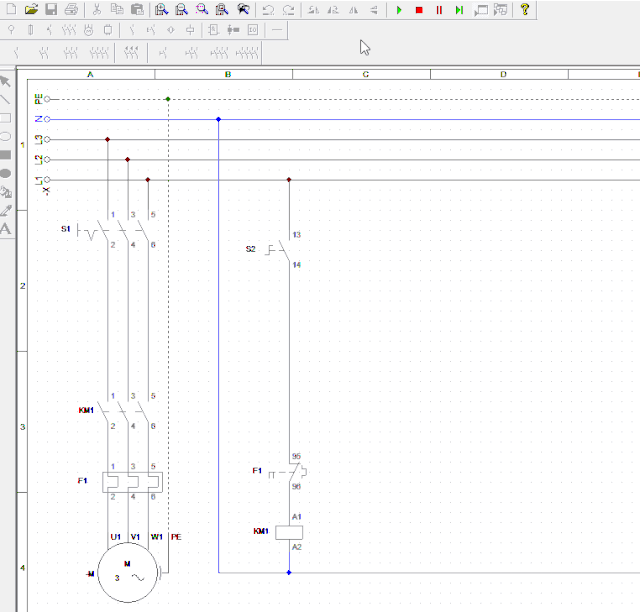Step the simulation forward one step

(x=458, y=10)
